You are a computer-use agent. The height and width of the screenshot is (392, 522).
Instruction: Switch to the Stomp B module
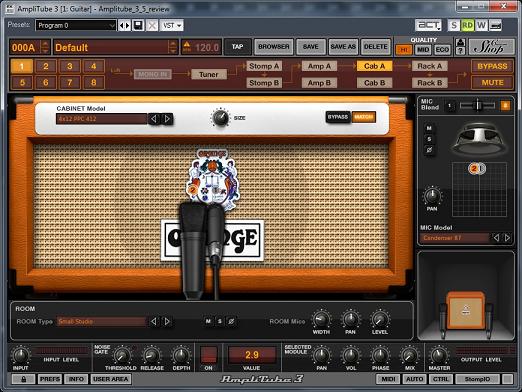264,83
